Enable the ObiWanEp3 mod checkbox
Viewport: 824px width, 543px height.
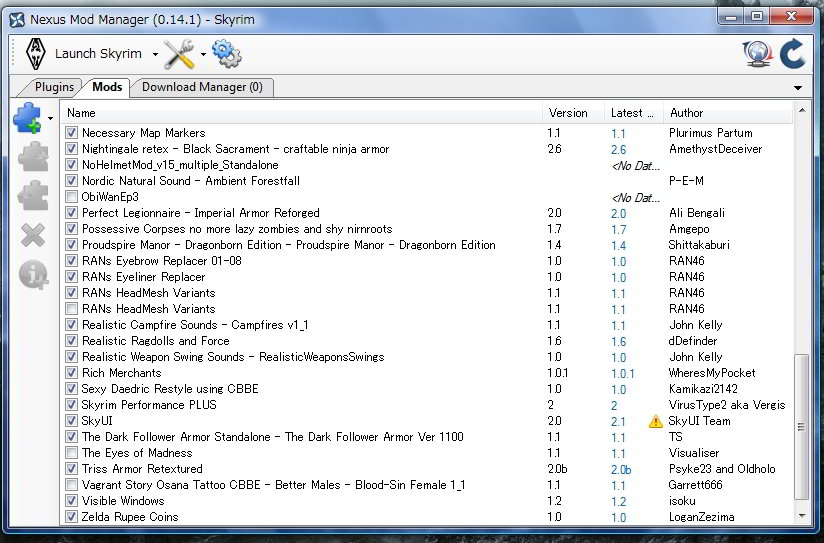[71, 197]
